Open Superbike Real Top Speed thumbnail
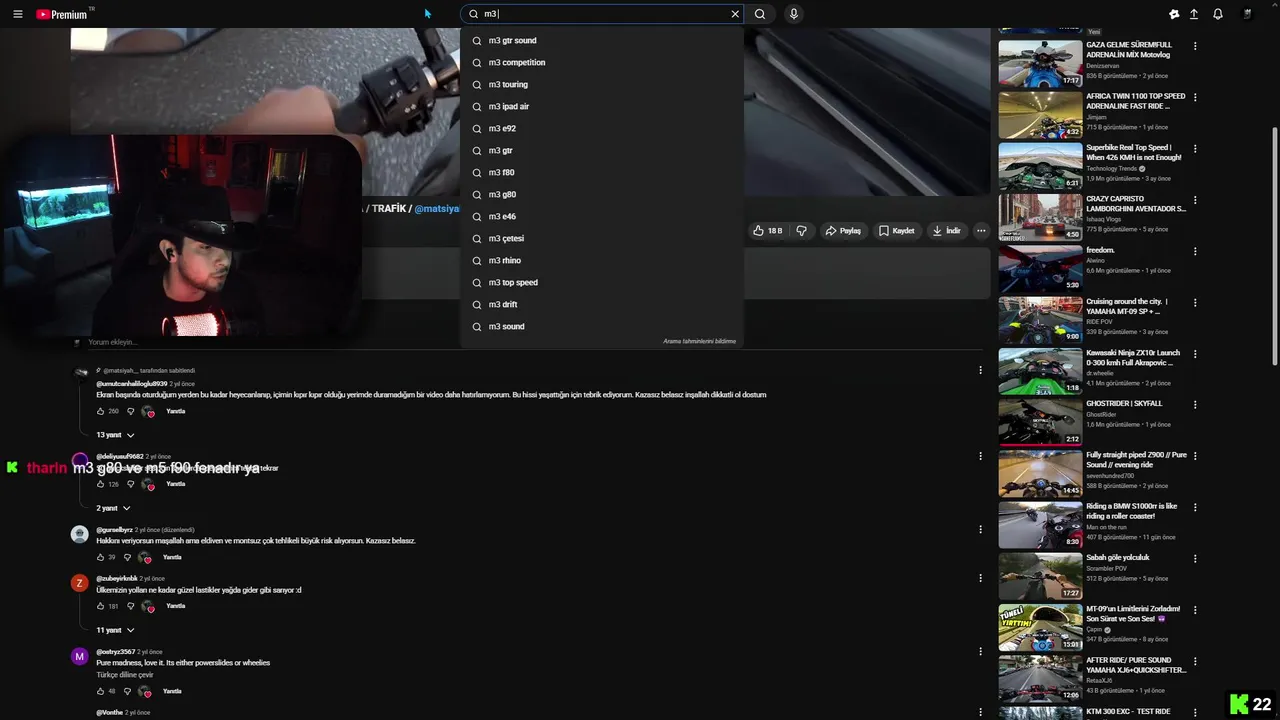1280x720 pixels. [x=1040, y=166]
